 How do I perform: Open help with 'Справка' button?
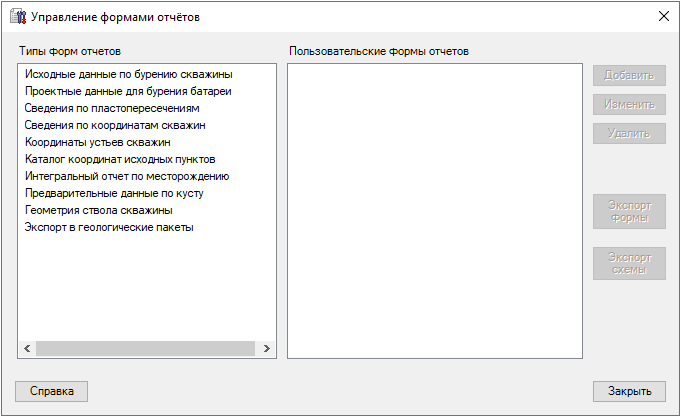(x=52, y=391)
